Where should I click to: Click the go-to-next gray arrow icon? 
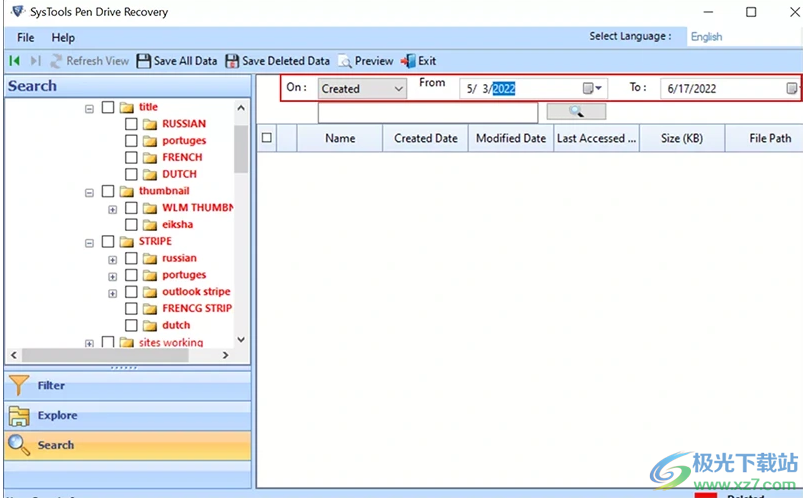(x=35, y=61)
